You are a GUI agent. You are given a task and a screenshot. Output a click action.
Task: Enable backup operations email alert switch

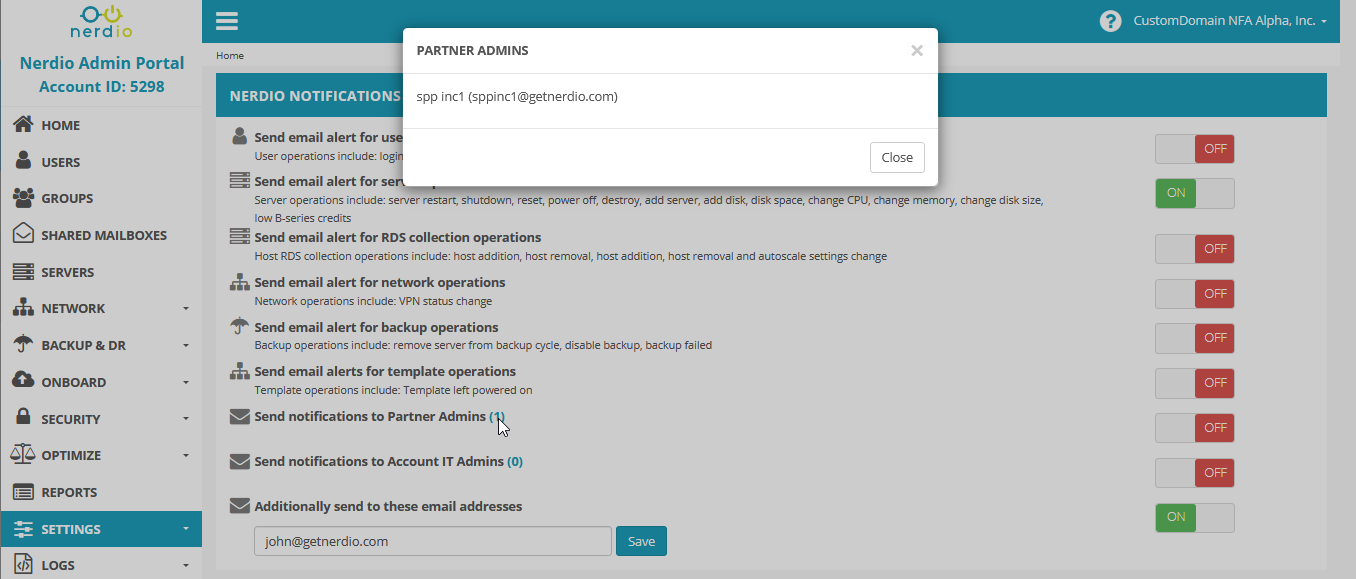(x=1195, y=338)
